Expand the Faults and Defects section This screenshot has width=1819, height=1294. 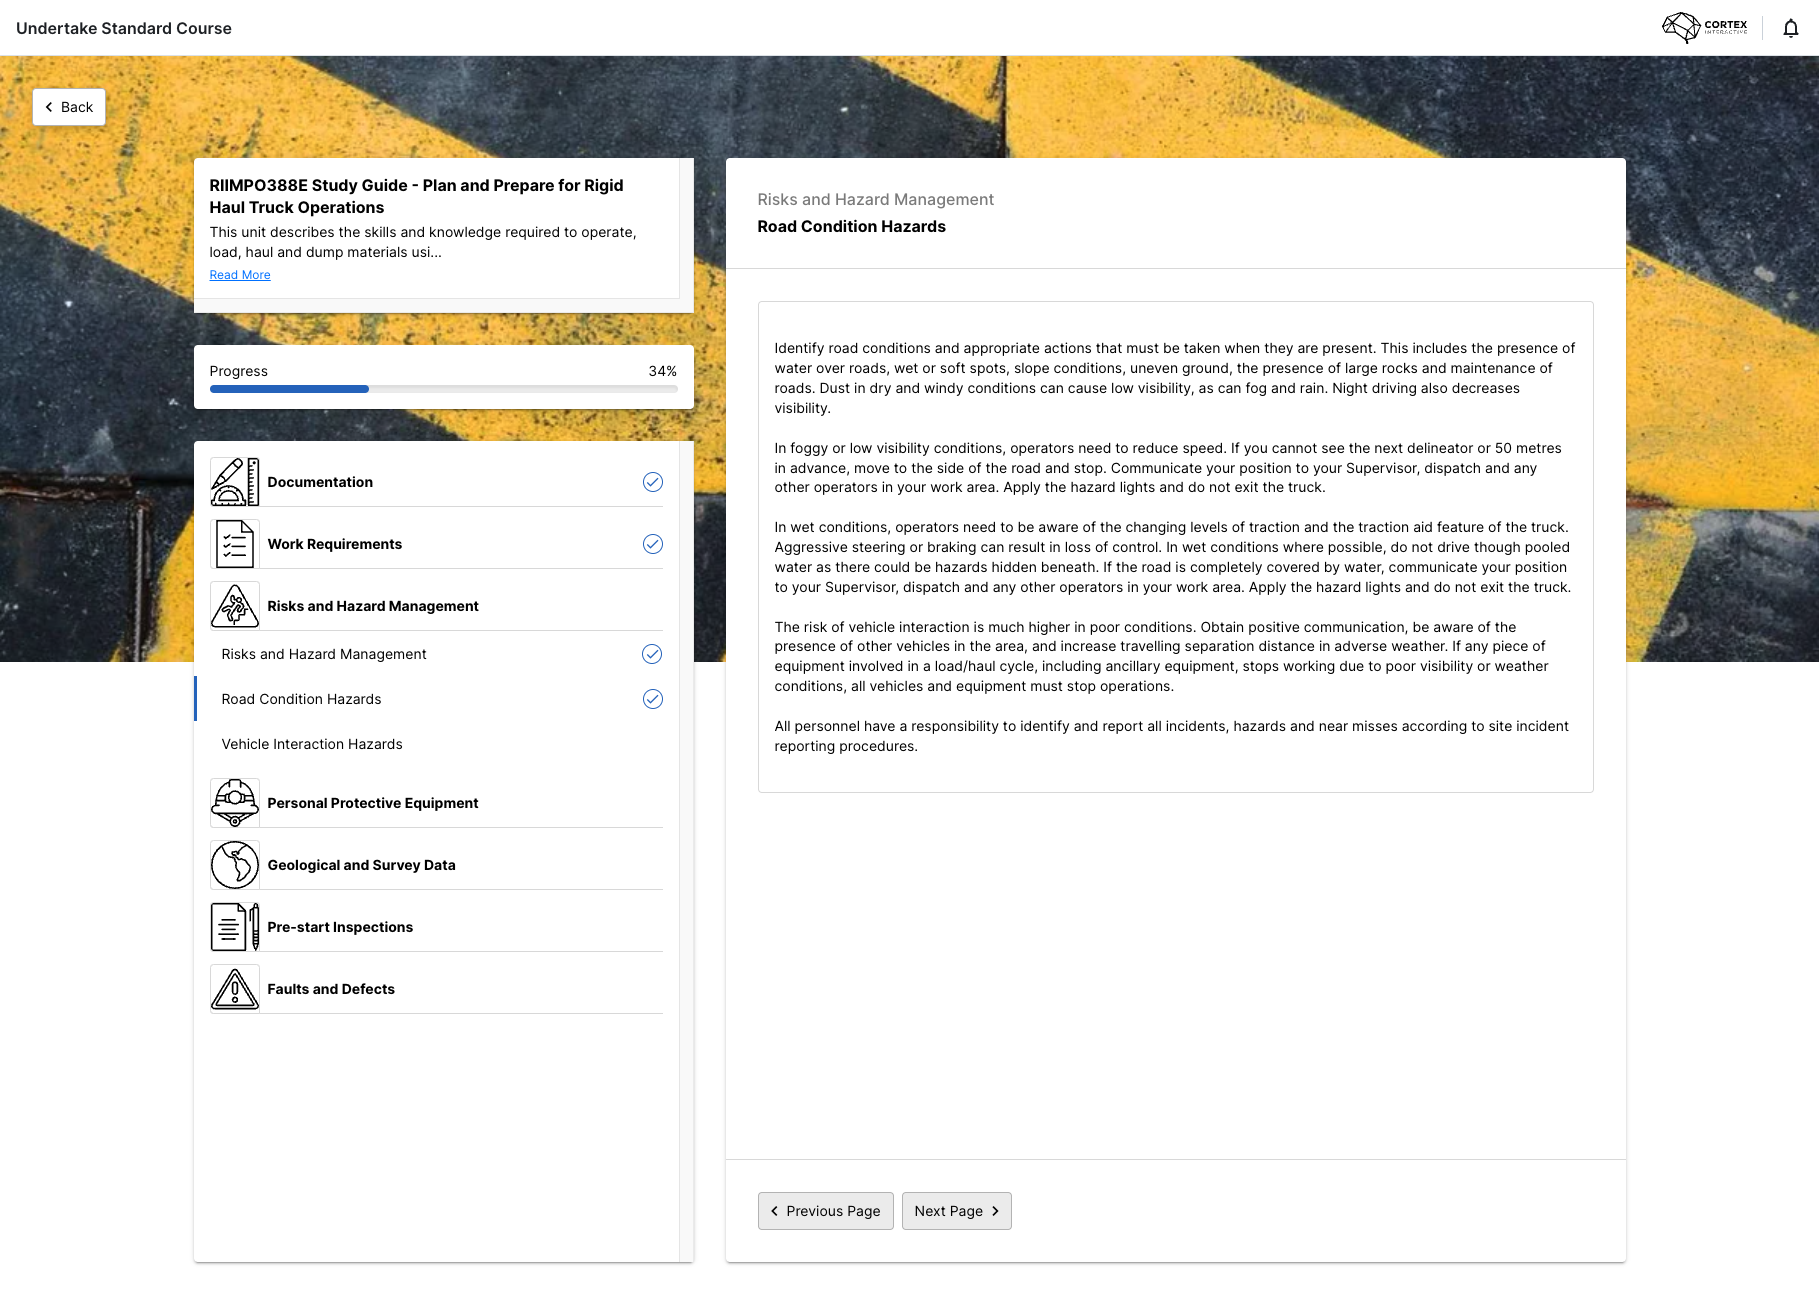437,989
